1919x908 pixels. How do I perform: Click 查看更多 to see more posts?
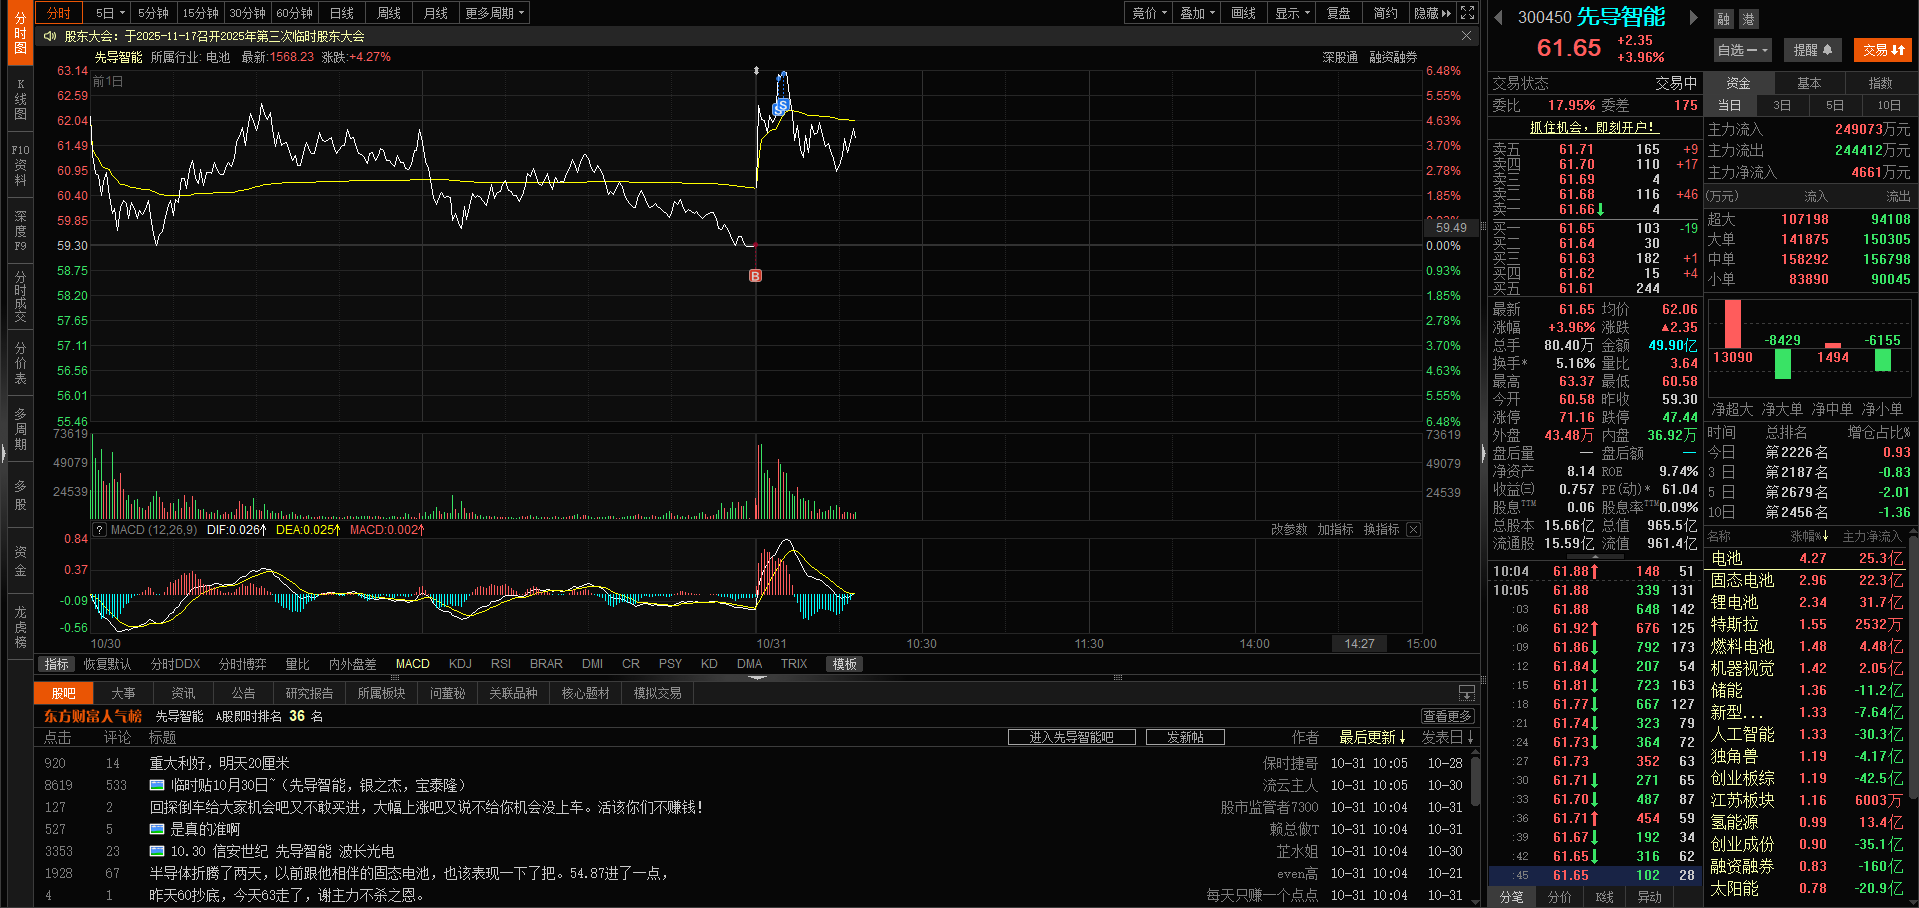click(1447, 716)
